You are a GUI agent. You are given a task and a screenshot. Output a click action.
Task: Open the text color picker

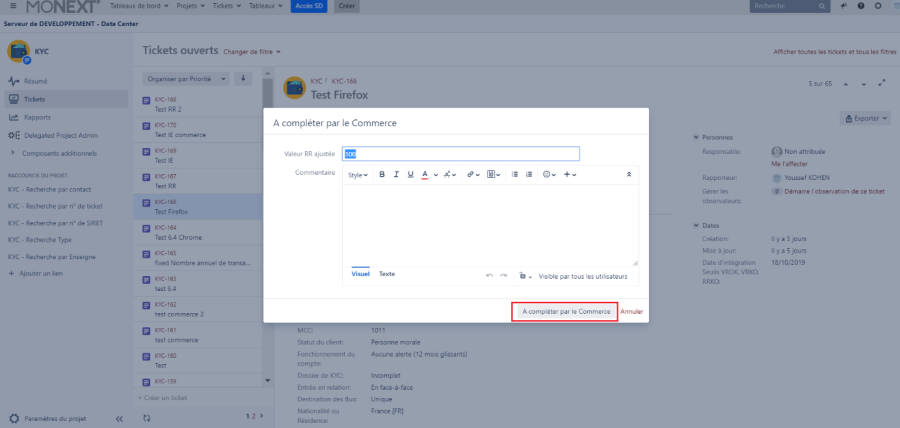[425, 174]
